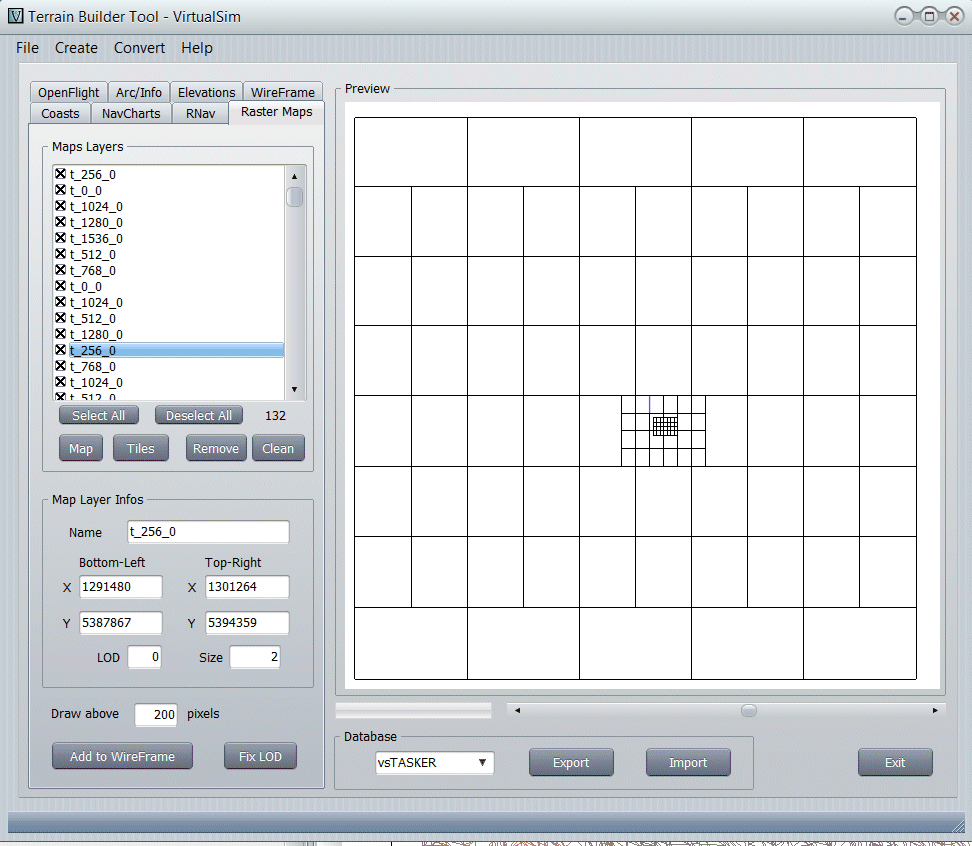The height and width of the screenshot is (846, 972).
Task: Switch to the WireFrame tab
Action: (x=283, y=92)
